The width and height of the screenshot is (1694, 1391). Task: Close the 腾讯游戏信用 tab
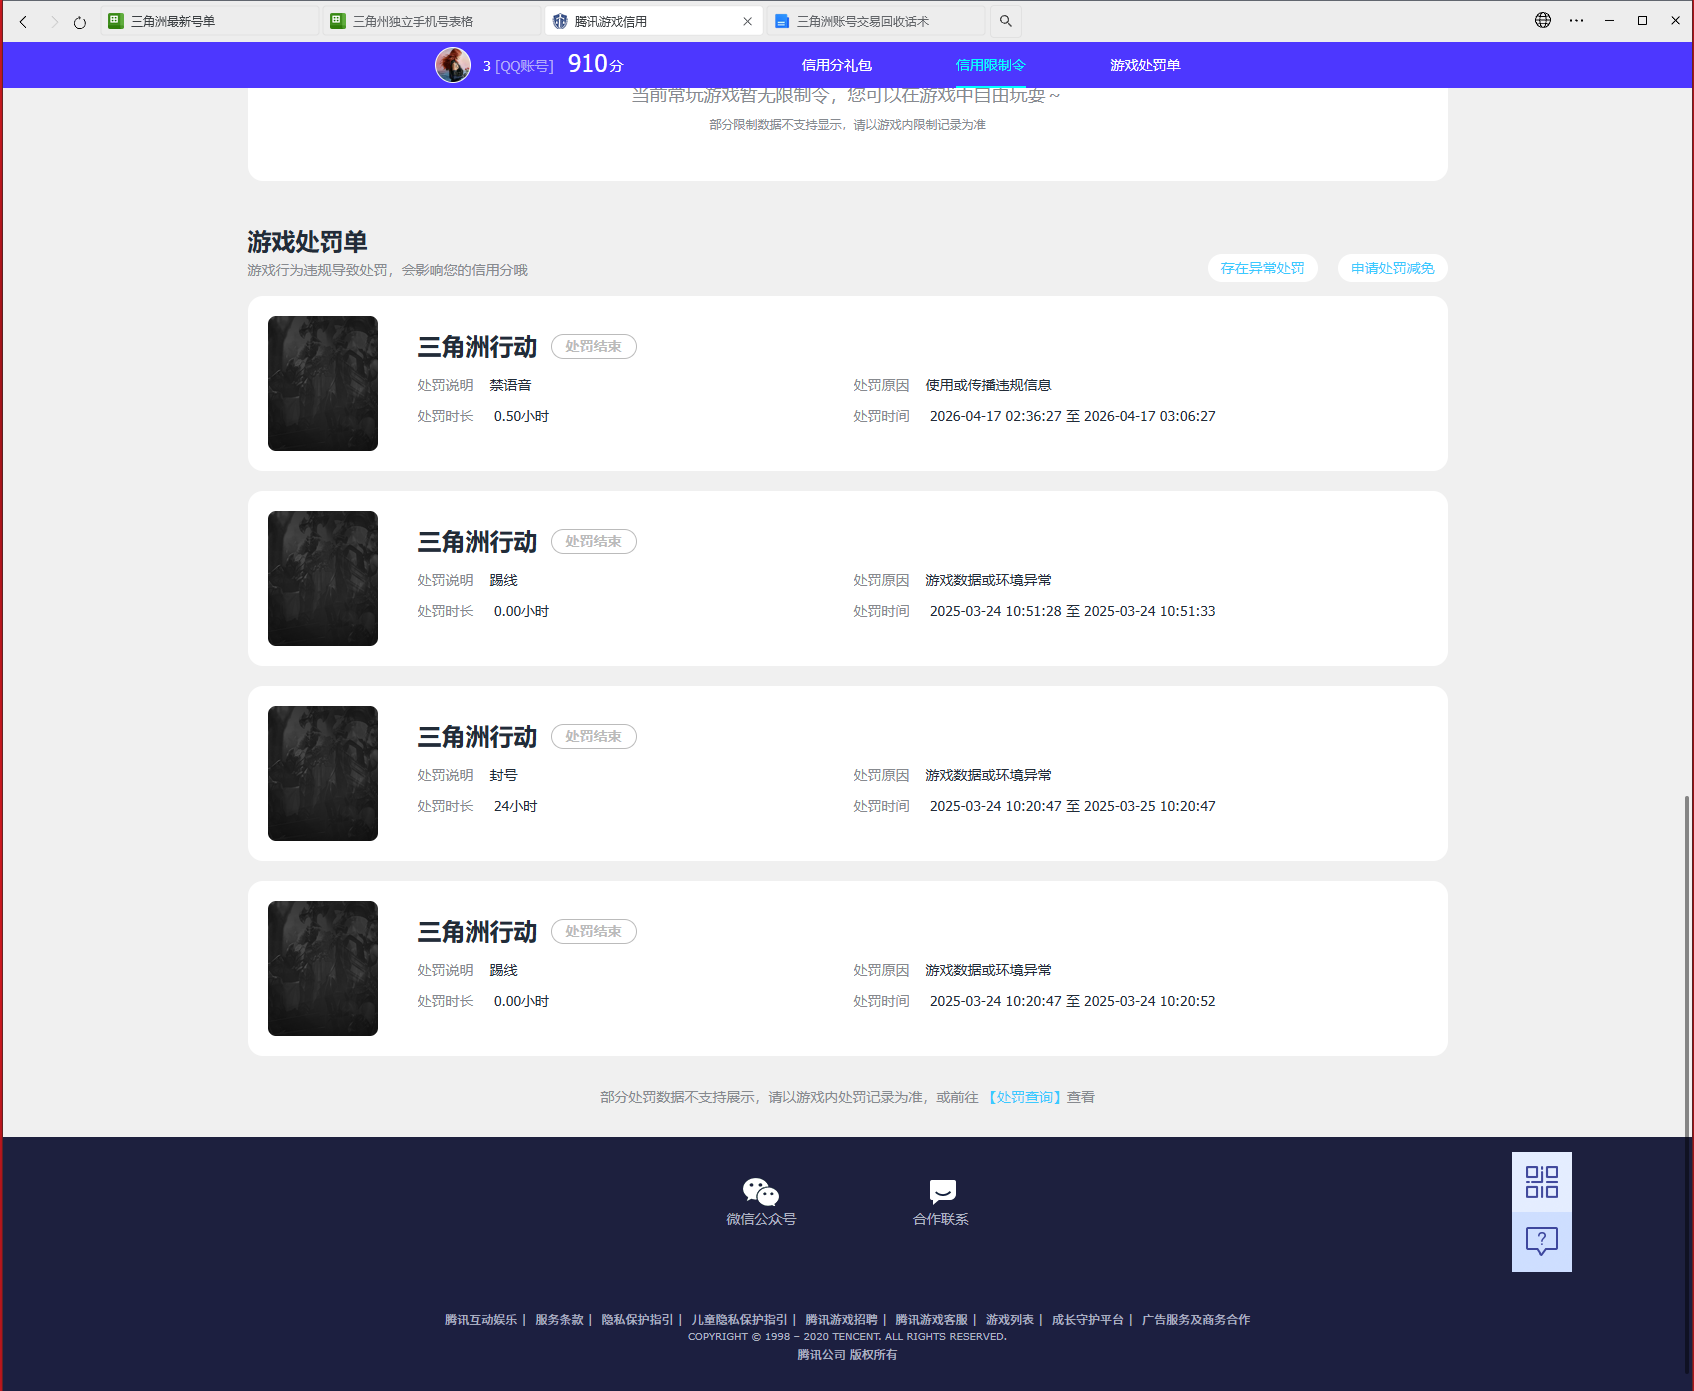tap(747, 21)
